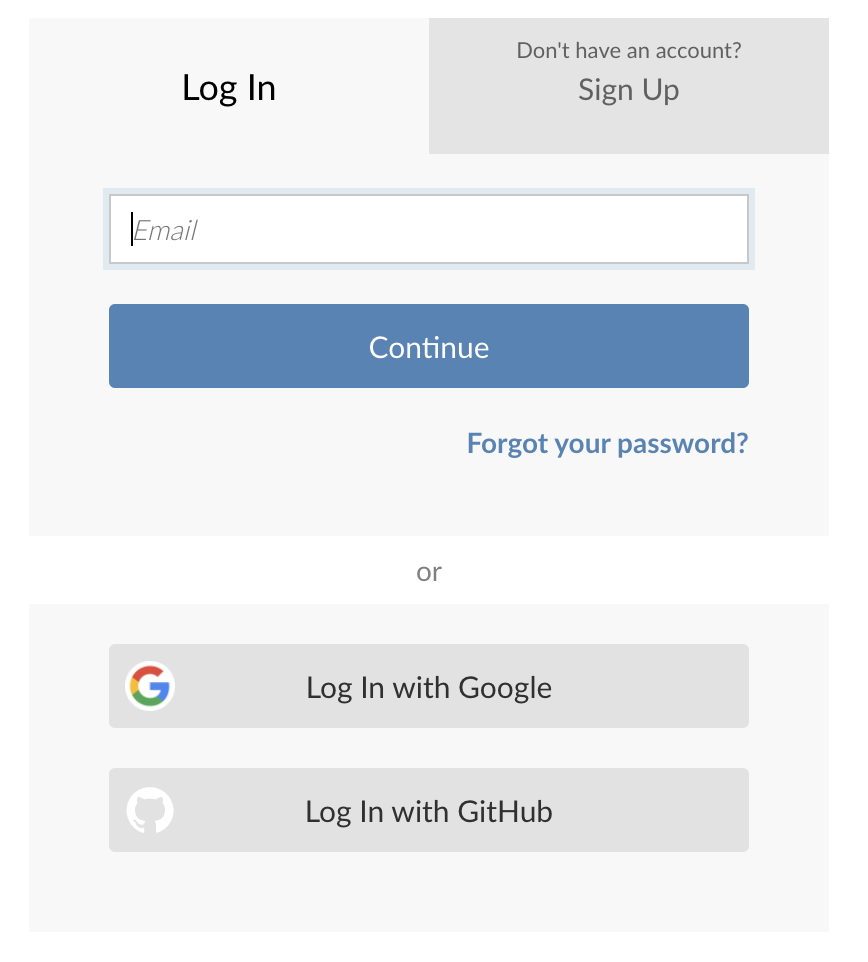868x962 pixels.
Task: Click the "Sign Up" heading text
Action: pos(629,90)
